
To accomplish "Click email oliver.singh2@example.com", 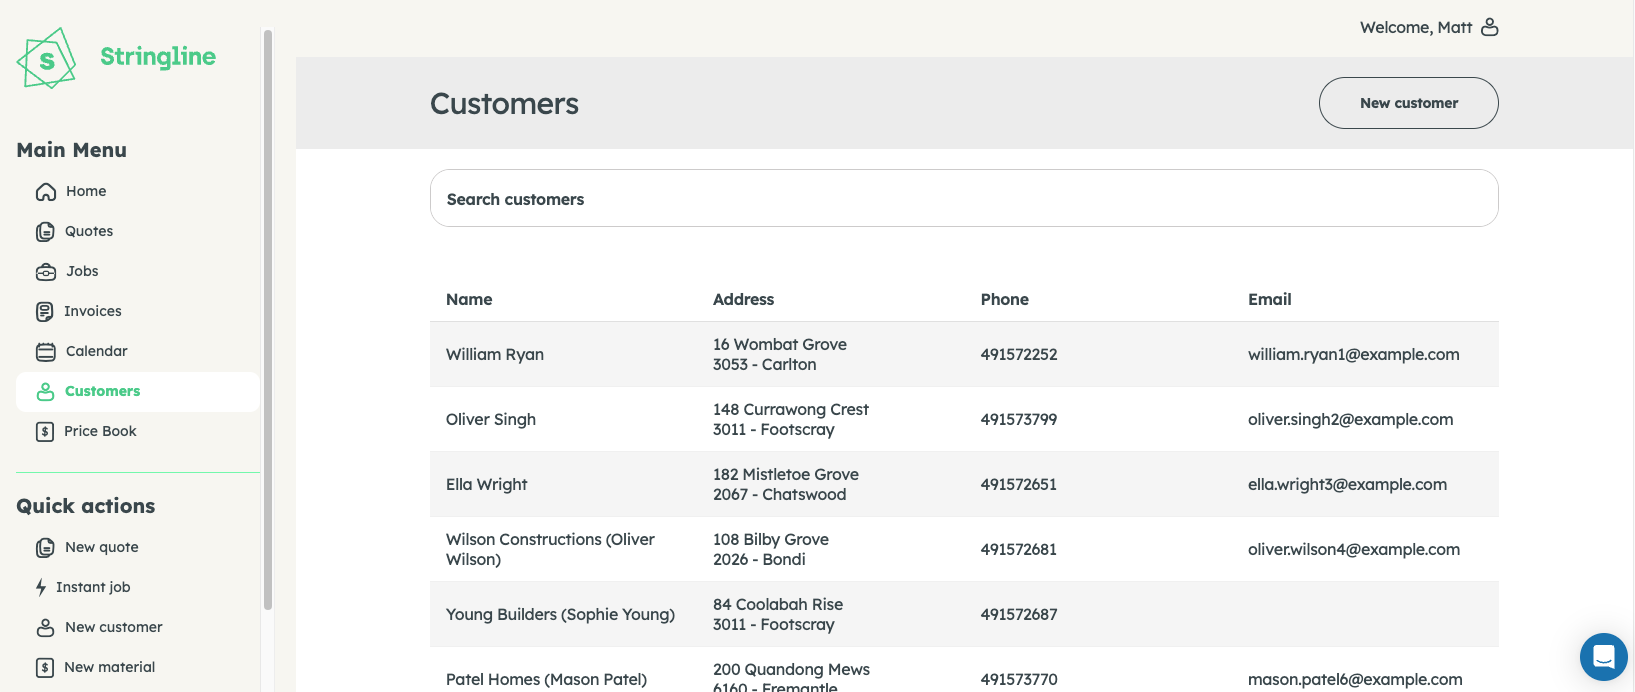I will (1351, 419).
